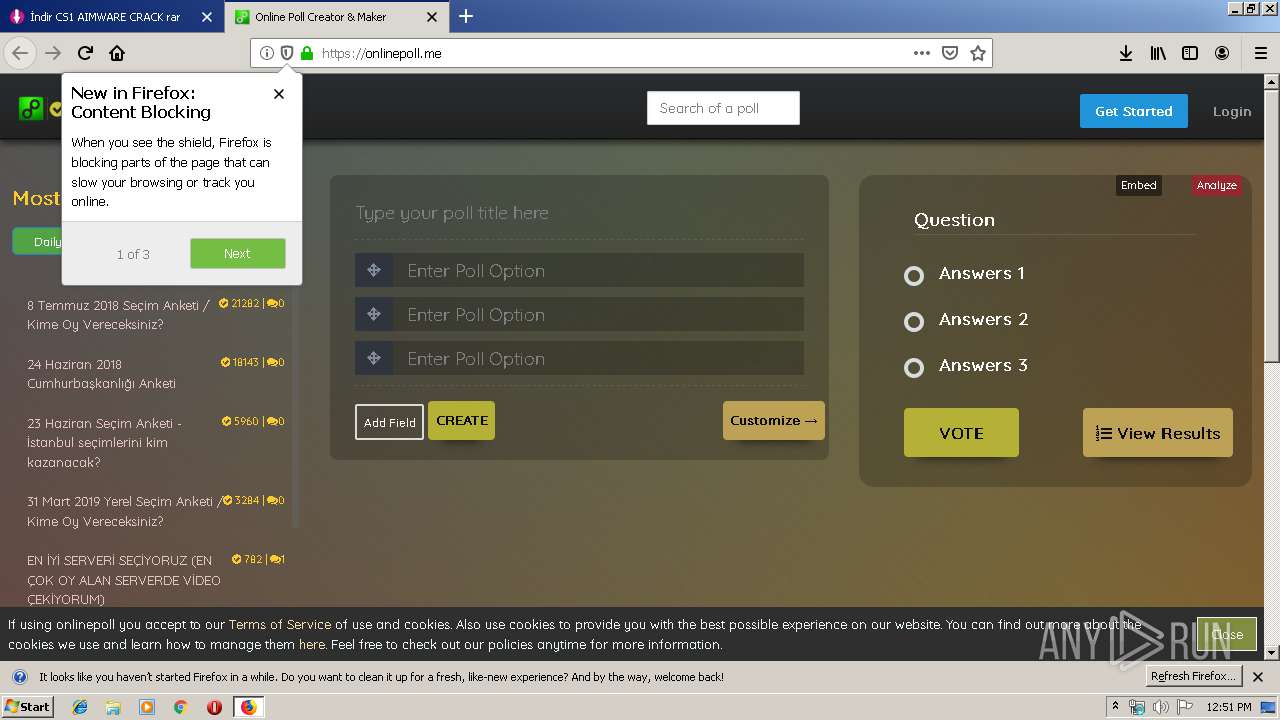Click the green padlock security icon
The height and width of the screenshot is (720, 1280).
(x=307, y=53)
